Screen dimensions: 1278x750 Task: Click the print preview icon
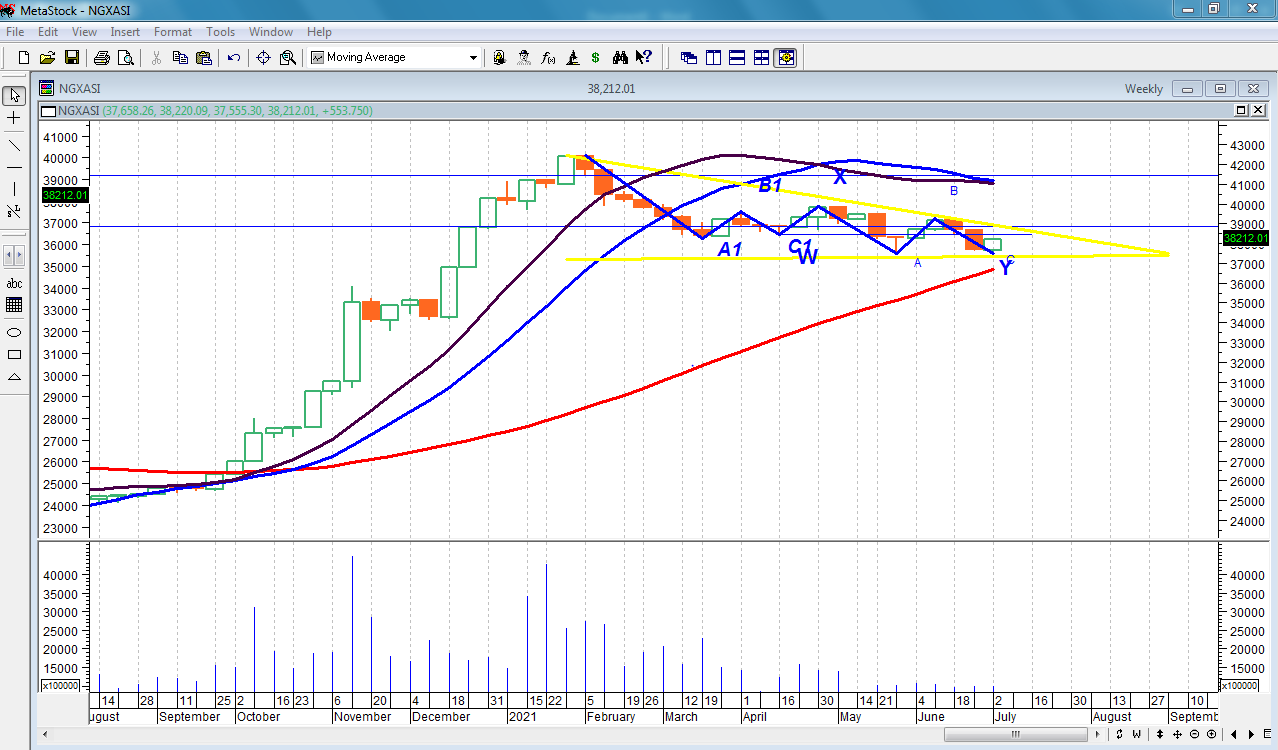coord(125,58)
